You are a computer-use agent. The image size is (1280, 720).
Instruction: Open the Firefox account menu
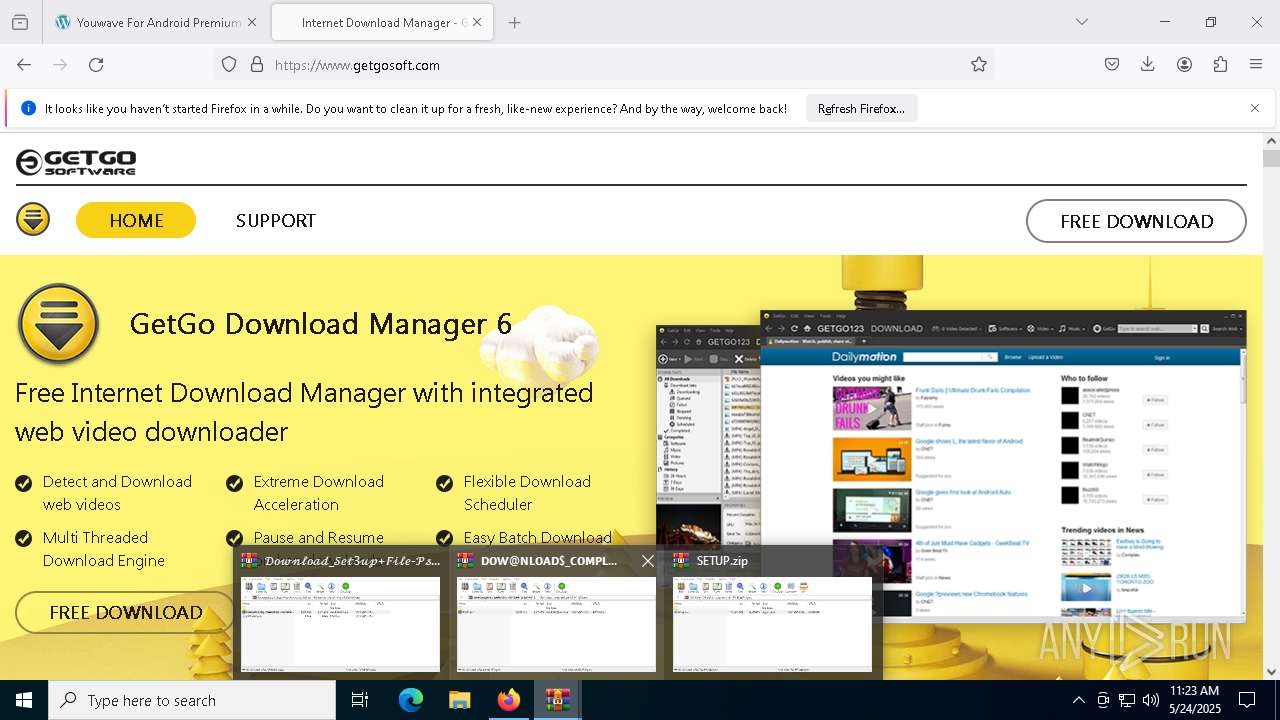(1184, 64)
